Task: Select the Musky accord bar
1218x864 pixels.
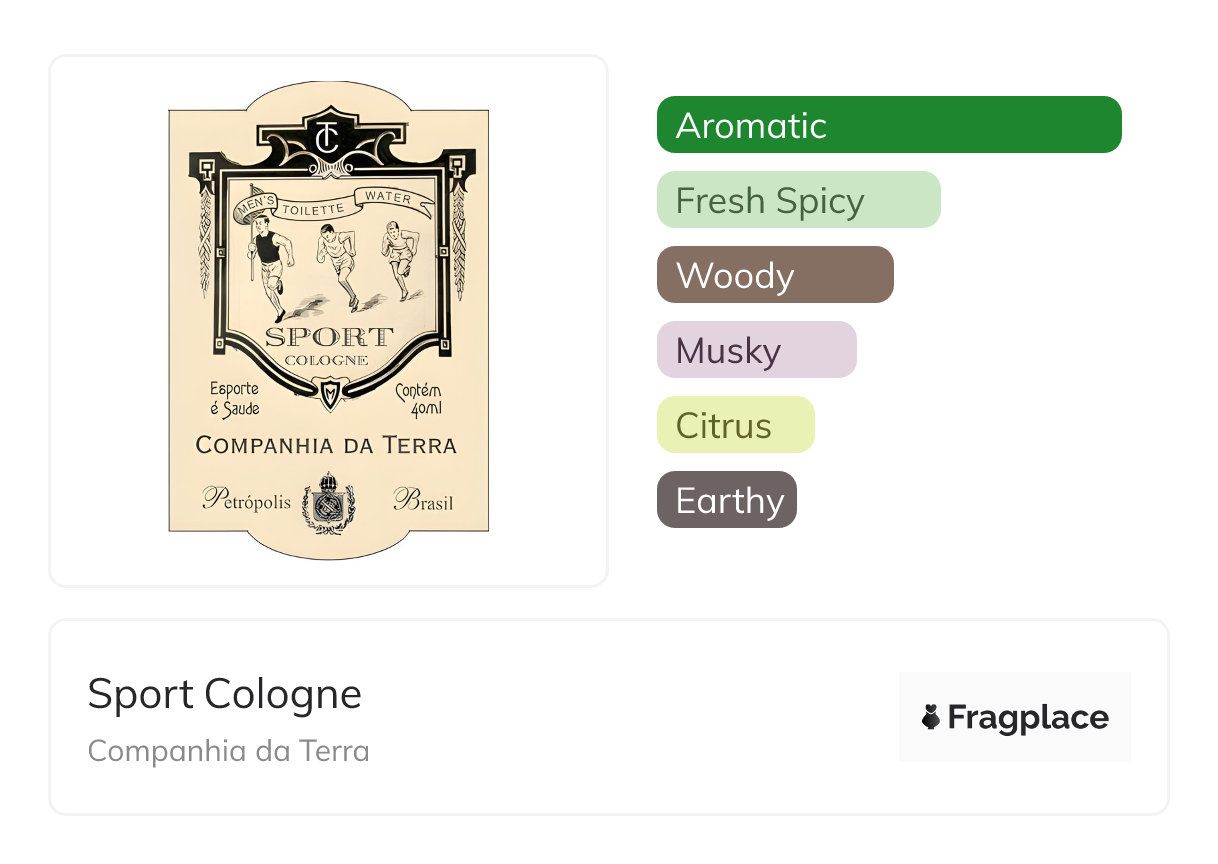Action: pos(756,350)
